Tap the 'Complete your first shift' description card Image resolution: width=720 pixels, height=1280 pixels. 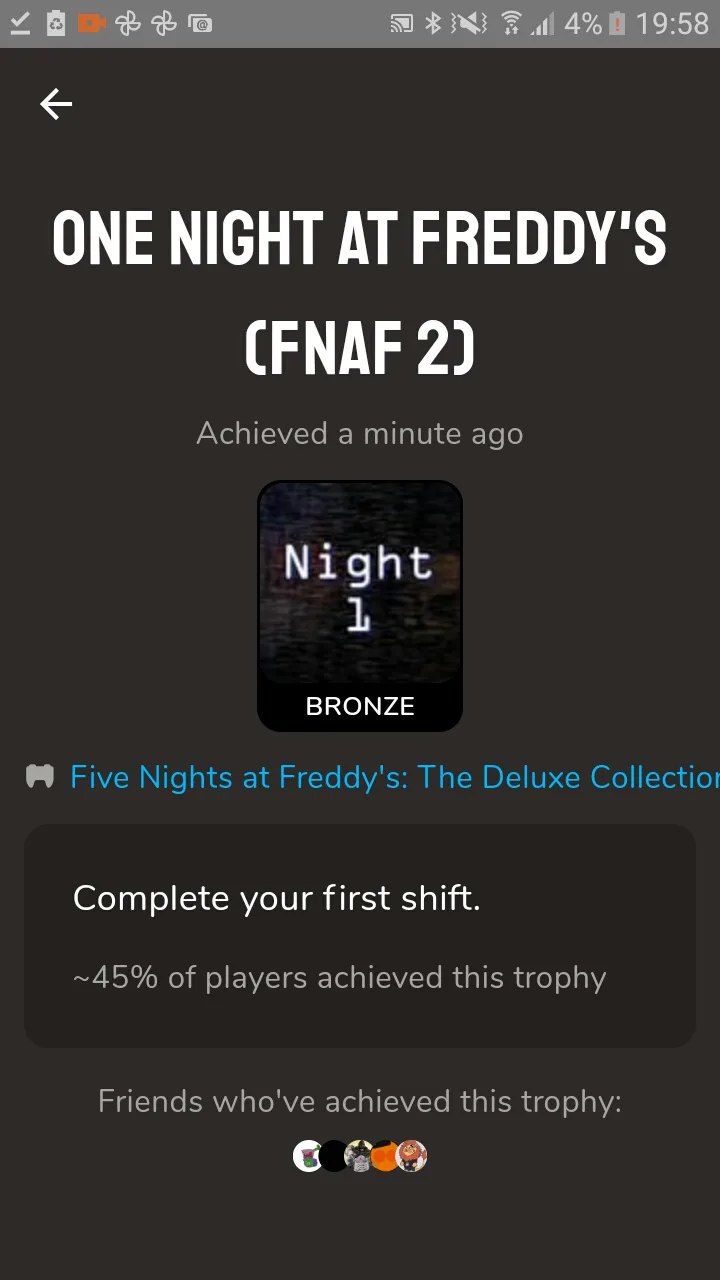[360, 935]
